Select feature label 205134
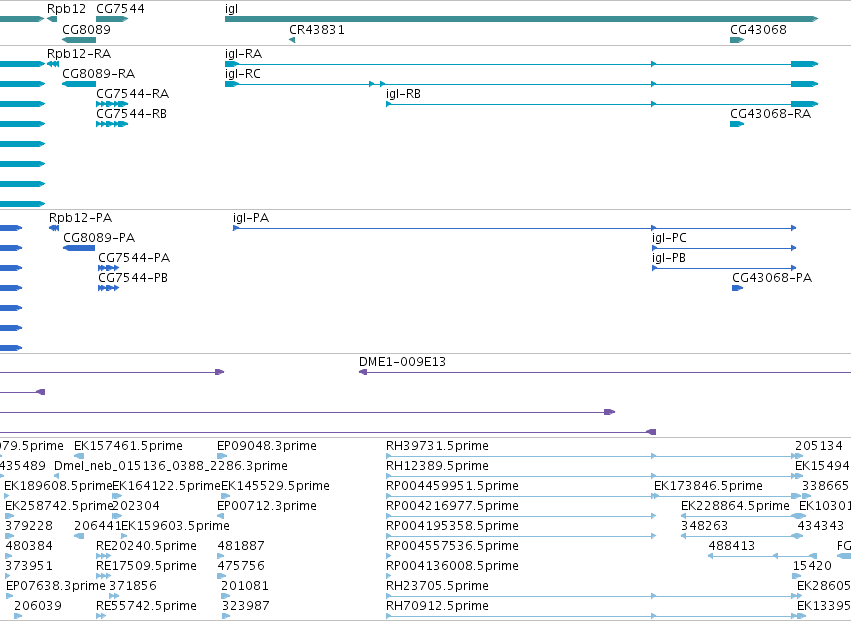This screenshot has height=621, width=851. 819,446
